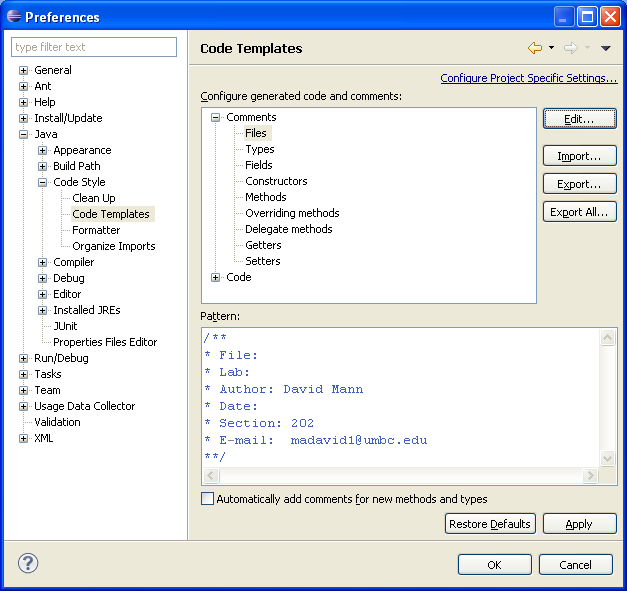Expand the Compiler preferences node
Viewport: 627px width, 591px height.
pos(43,262)
